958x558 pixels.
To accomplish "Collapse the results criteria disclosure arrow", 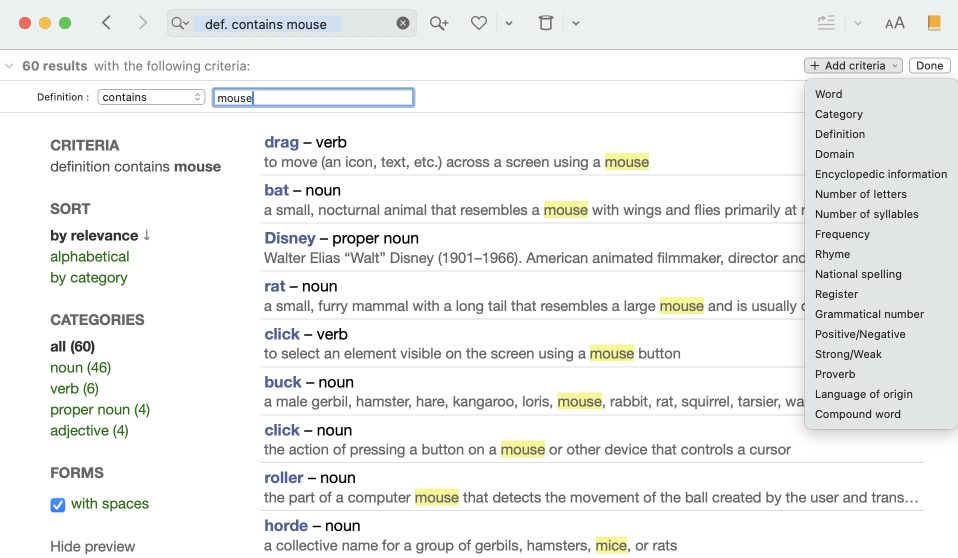I will pyautogui.click(x=9, y=66).
